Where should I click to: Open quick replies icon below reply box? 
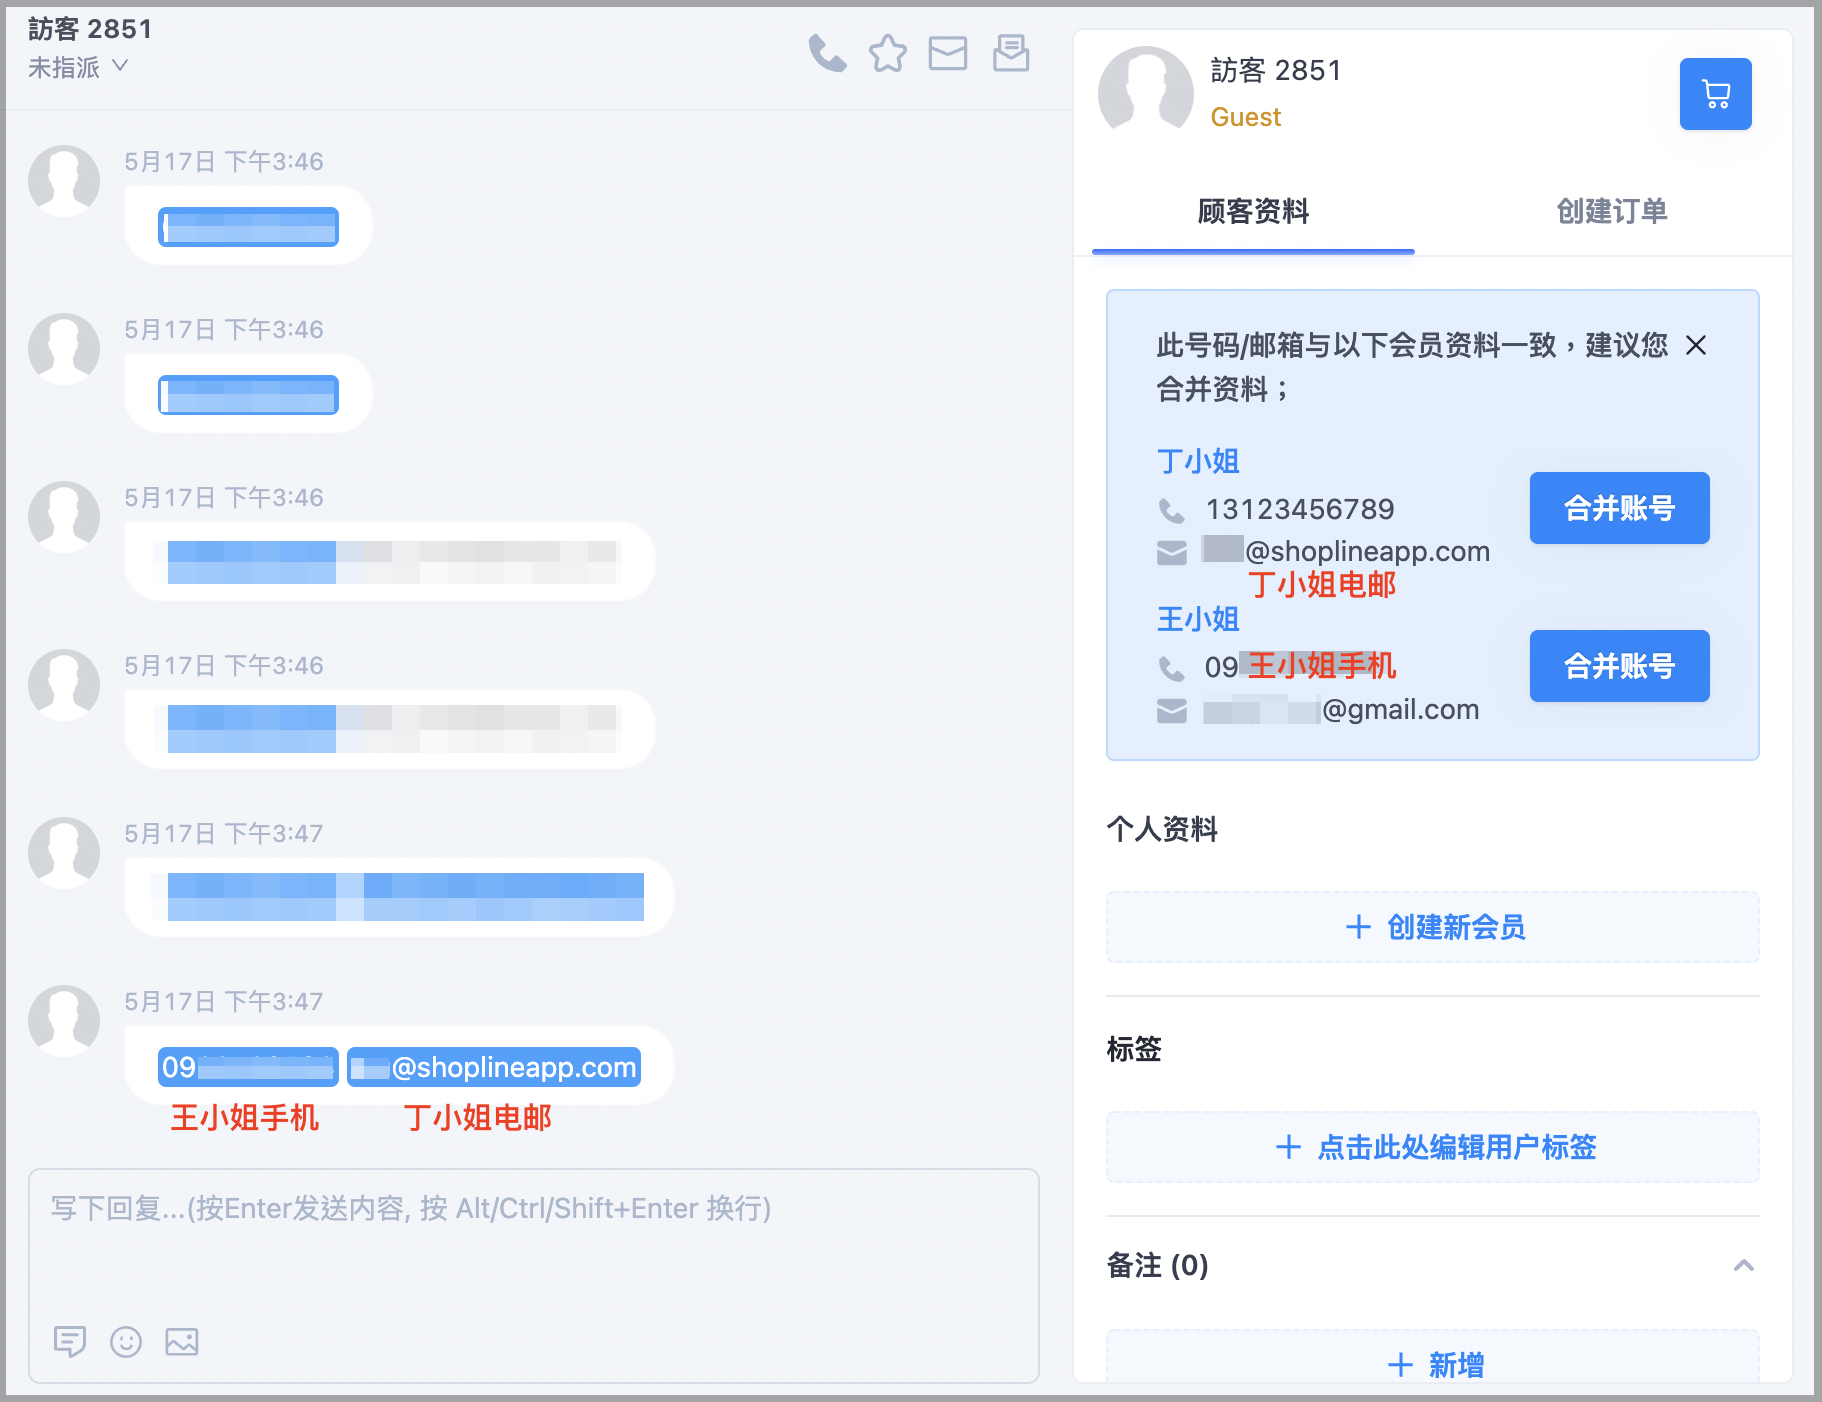(70, 1341)
